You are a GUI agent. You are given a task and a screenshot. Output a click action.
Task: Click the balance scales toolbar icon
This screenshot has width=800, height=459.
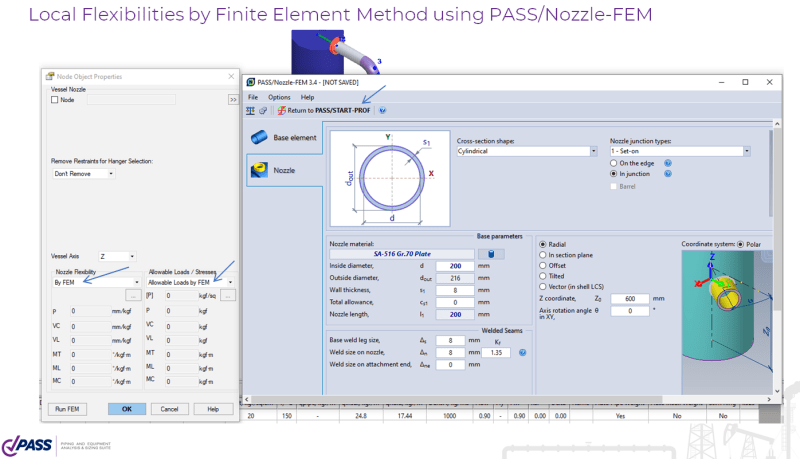pos(251,110)
